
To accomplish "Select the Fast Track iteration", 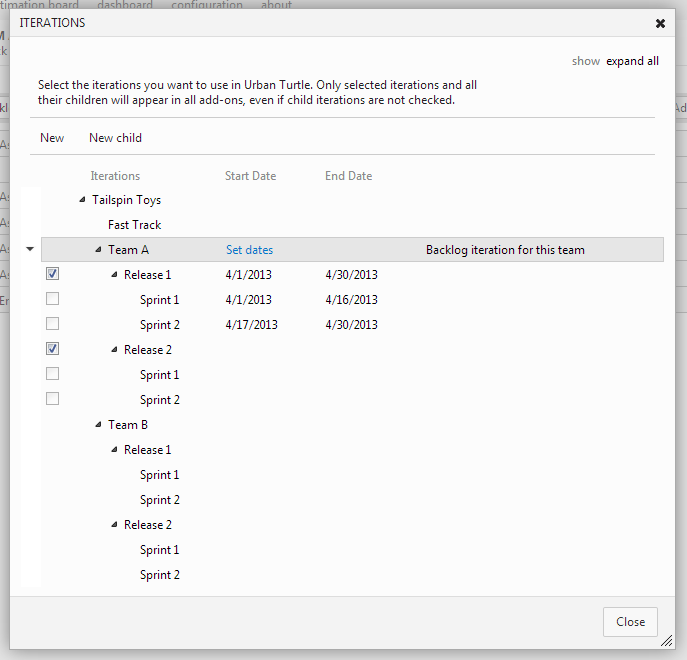I will pos(134,225).
